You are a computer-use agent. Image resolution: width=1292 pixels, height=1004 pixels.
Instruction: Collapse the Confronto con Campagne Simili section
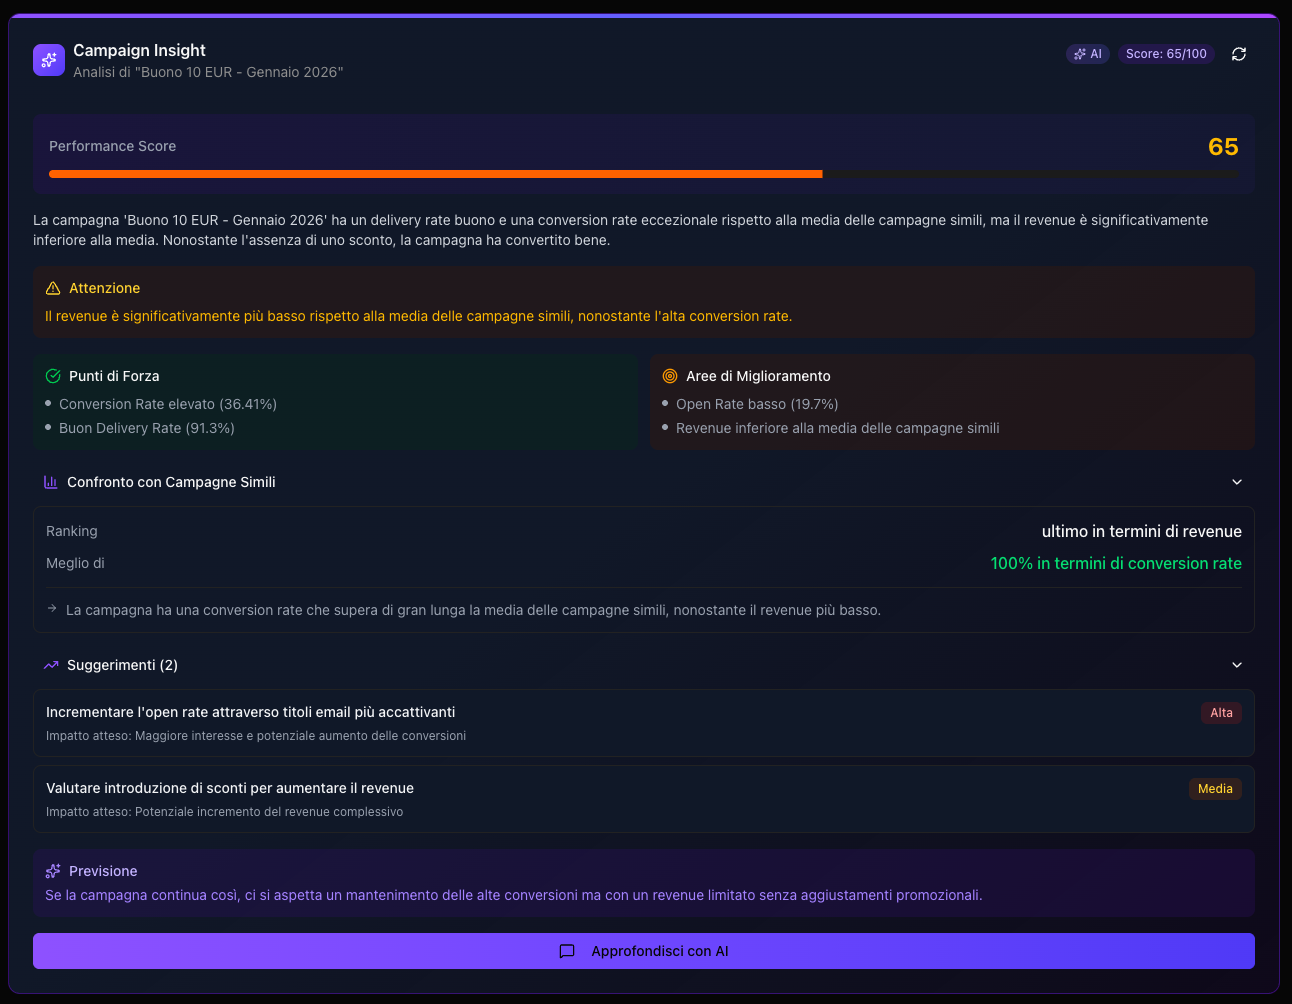point(1237,482)
